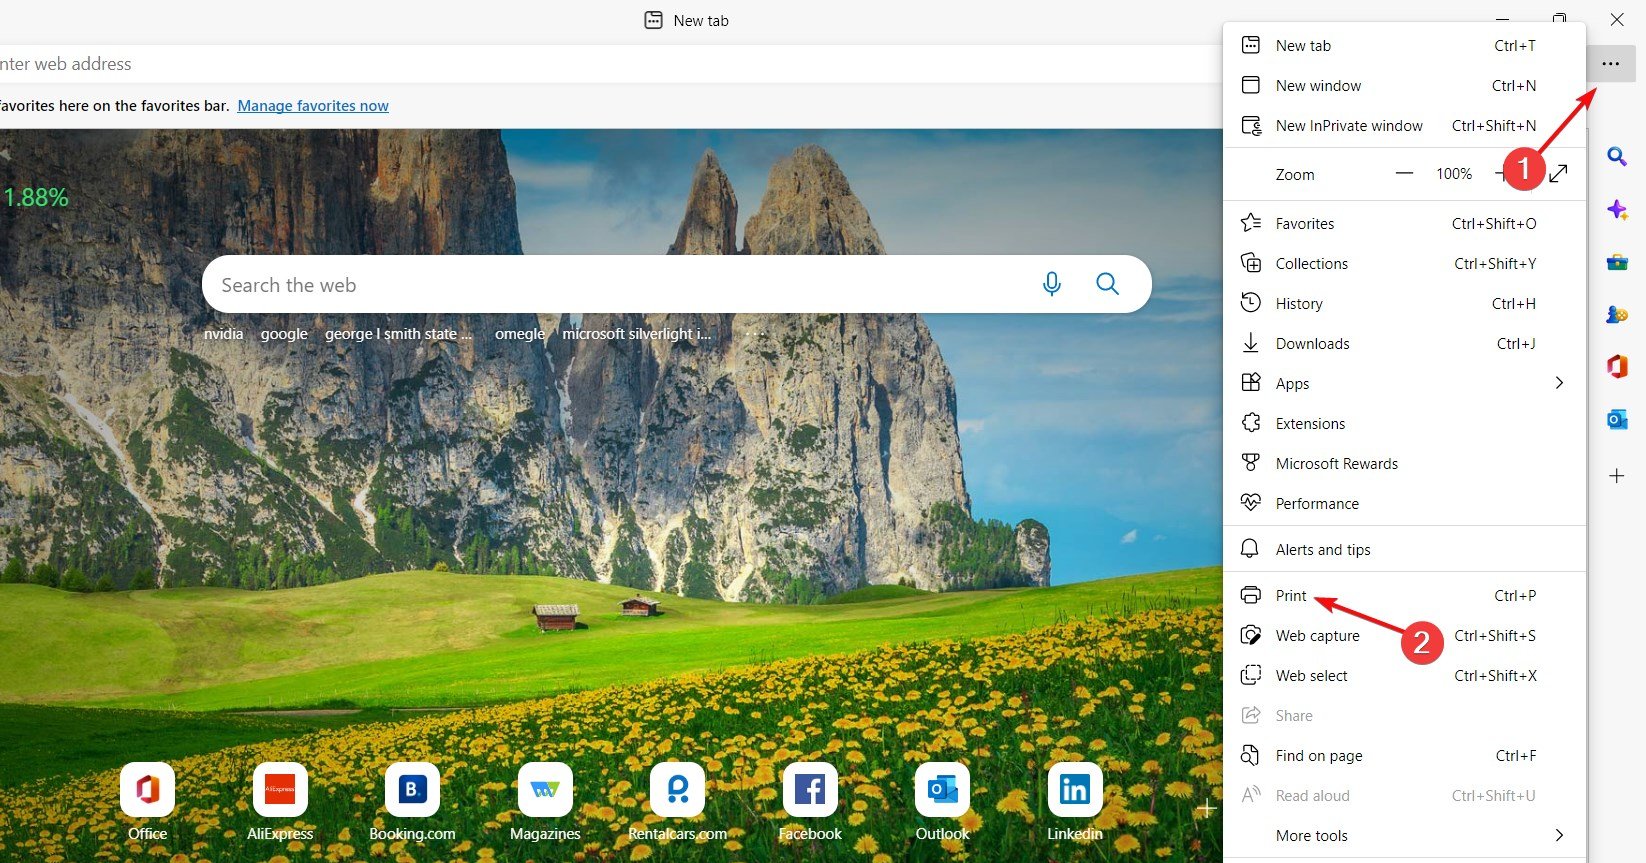1646x863 pixels.
Task: Open more suggested searches ellipsis
Action: click(754, 334)
